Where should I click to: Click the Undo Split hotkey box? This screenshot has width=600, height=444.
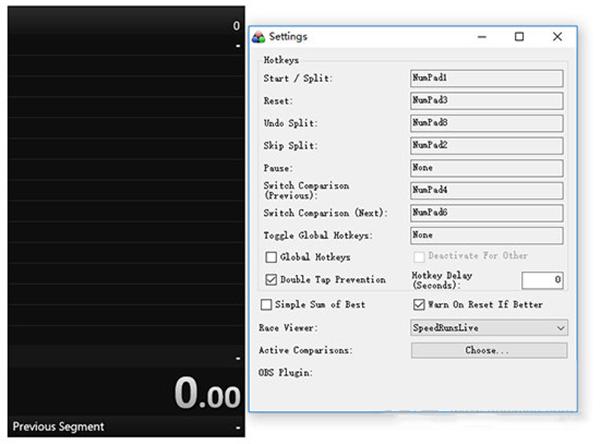(x=486, y=123)
